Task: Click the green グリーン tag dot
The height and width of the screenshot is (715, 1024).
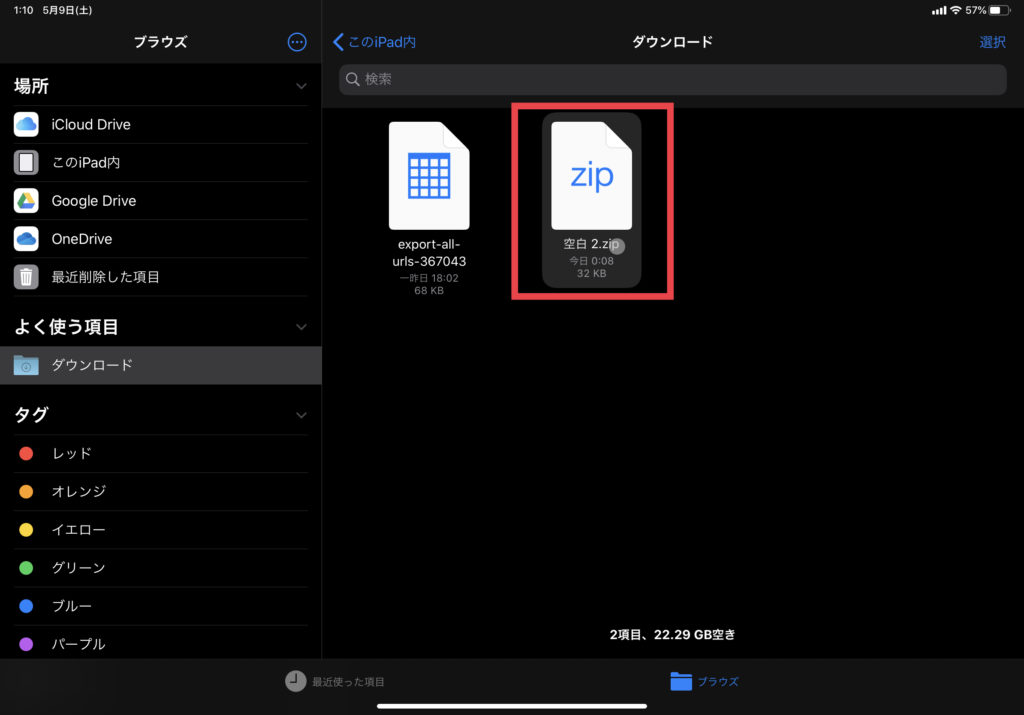Action: point(26,568)
